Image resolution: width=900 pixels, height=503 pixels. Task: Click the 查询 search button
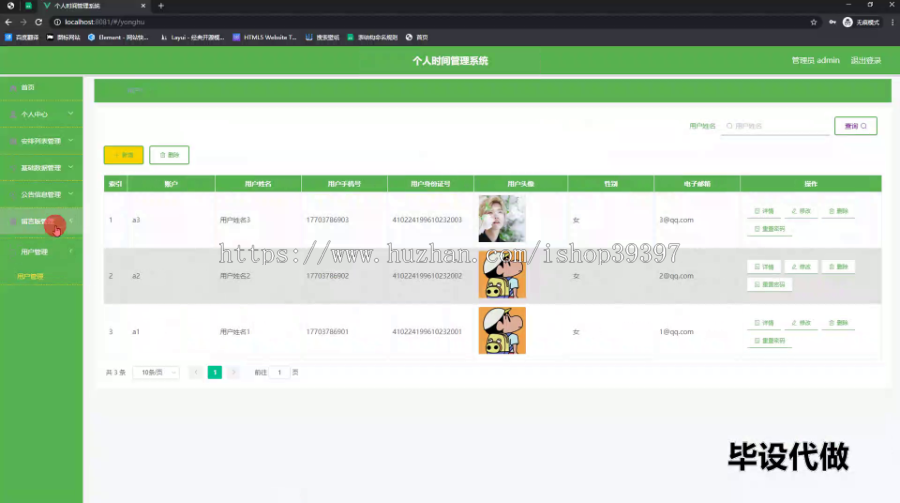[855, 126]
